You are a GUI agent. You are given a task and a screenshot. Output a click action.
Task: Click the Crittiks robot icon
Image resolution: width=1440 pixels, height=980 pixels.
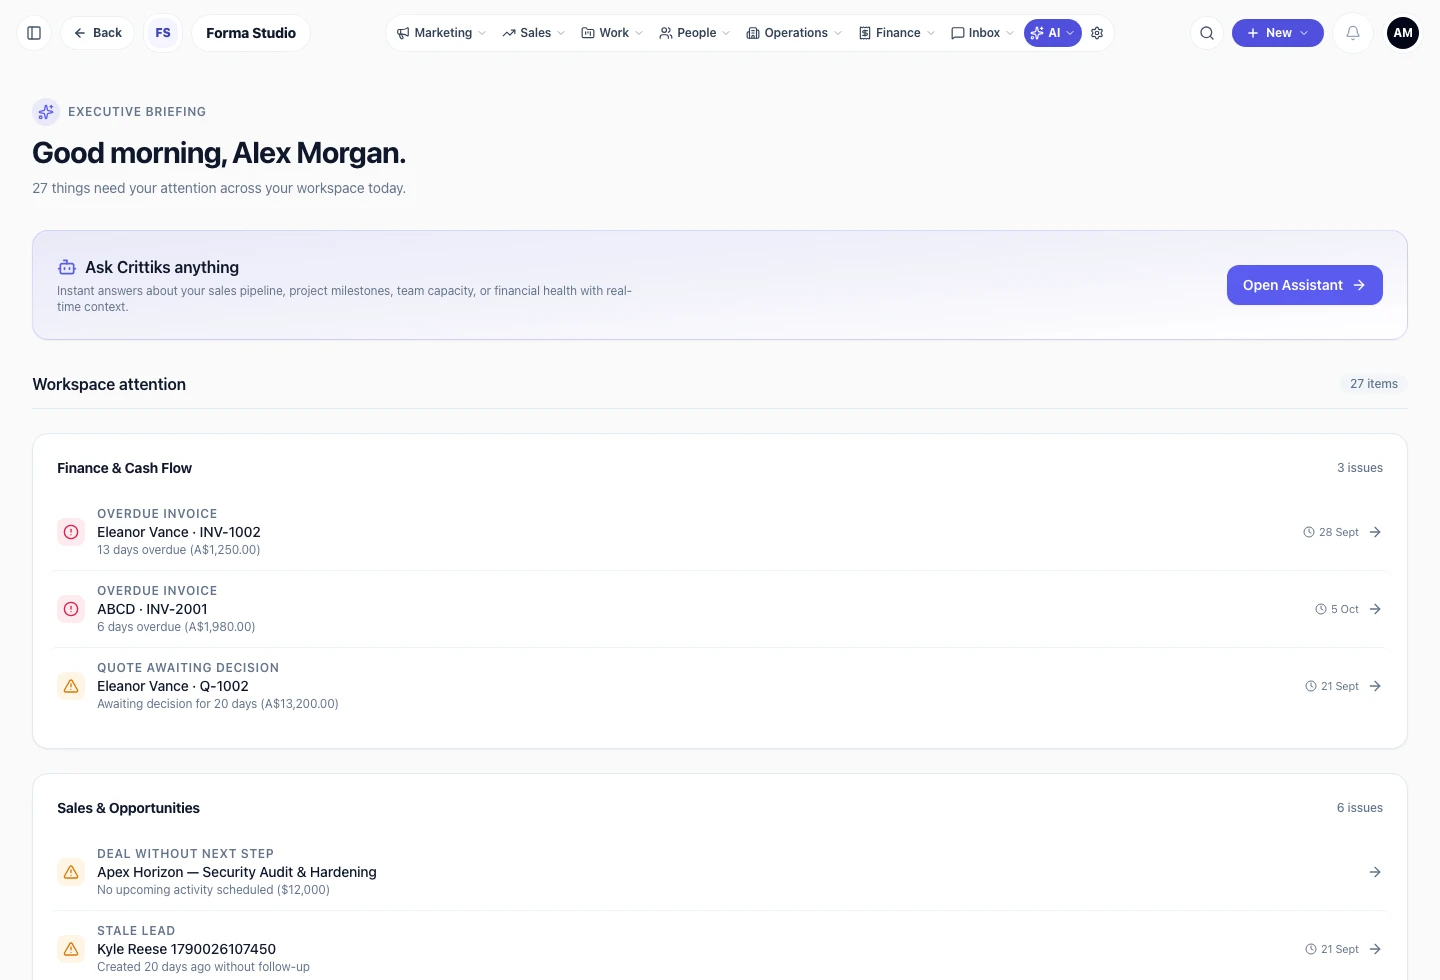[67, 267]
